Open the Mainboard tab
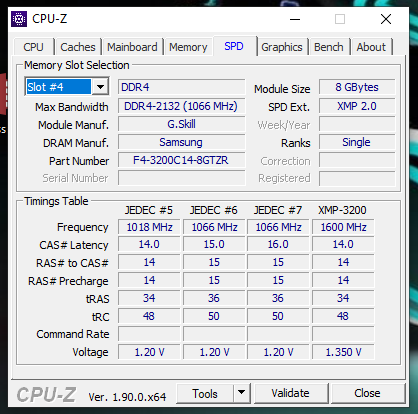 click(132, 47)
